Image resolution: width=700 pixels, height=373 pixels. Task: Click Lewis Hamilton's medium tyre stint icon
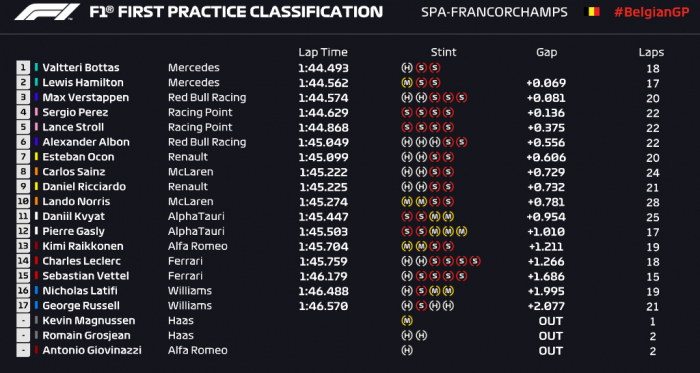coord(407,83)
